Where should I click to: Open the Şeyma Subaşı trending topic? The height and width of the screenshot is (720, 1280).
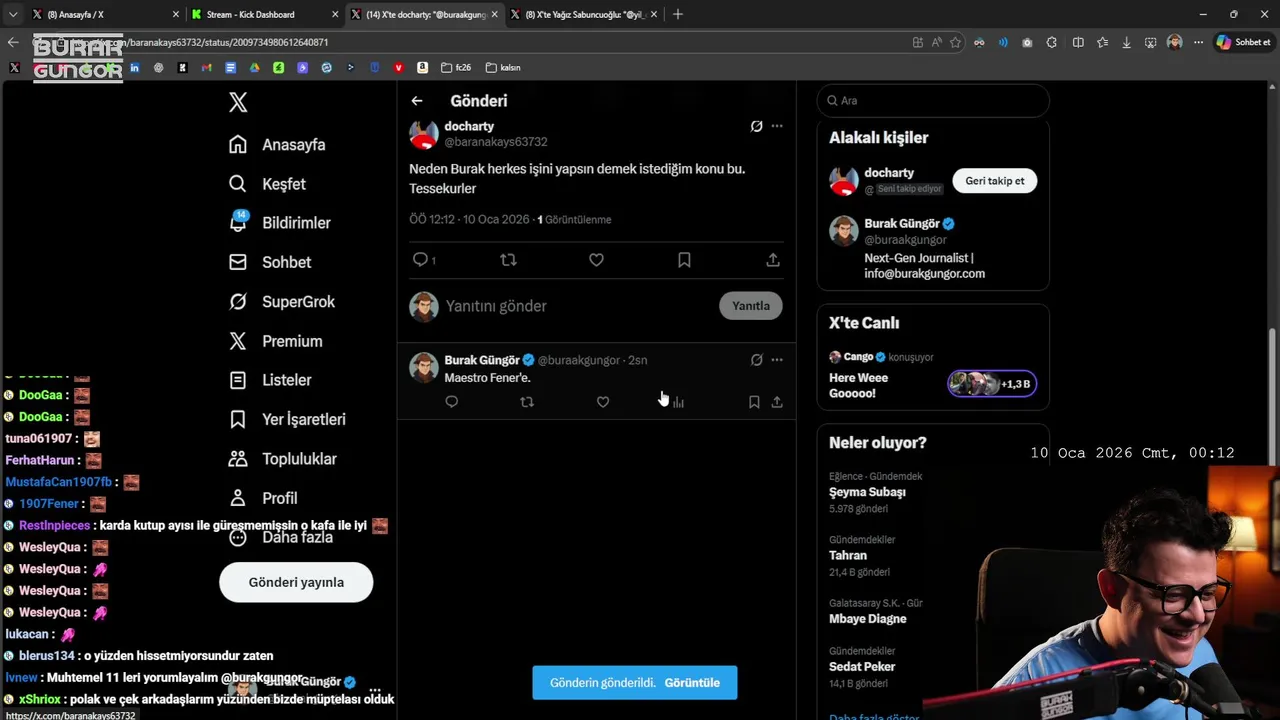point(867,492)
